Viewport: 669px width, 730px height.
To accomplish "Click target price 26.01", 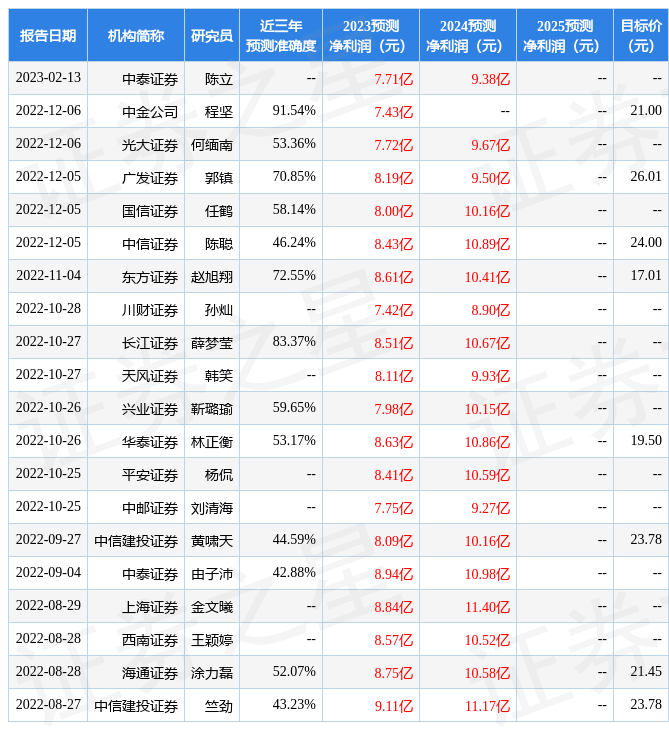I will coord(646,176).
